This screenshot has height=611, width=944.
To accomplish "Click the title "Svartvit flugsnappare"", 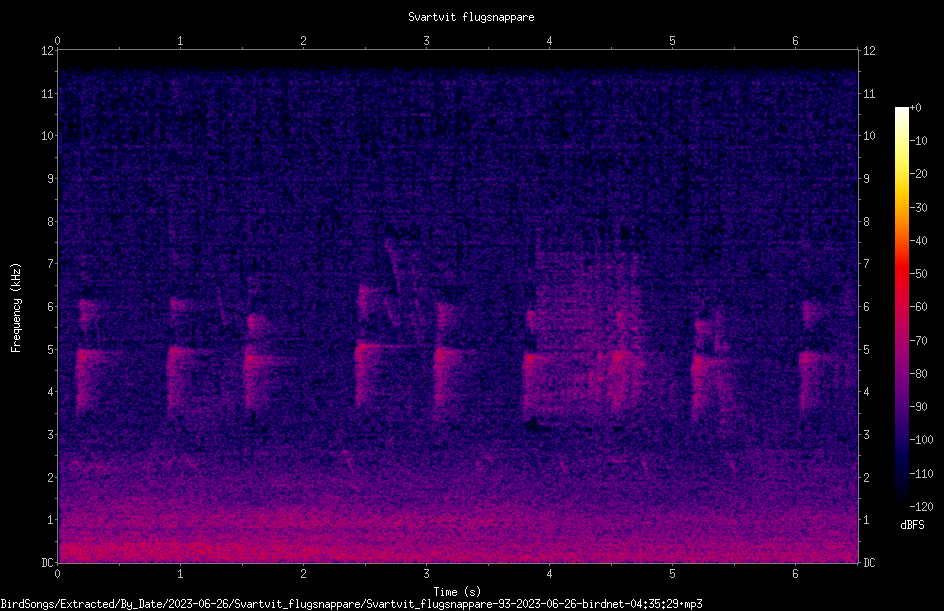I will tap(471, 17).
